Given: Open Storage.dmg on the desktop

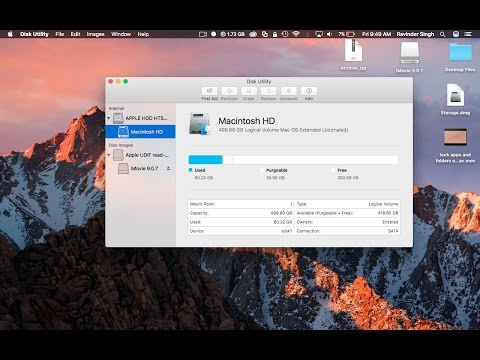Looking at the screenshot, I should point(455,99).
